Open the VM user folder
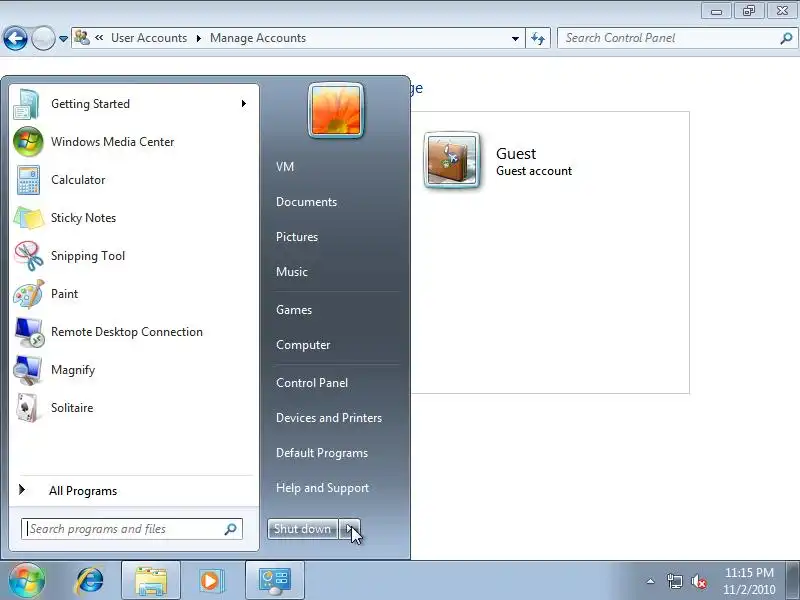This screenshot has width=800, height=600. [285, 167]
